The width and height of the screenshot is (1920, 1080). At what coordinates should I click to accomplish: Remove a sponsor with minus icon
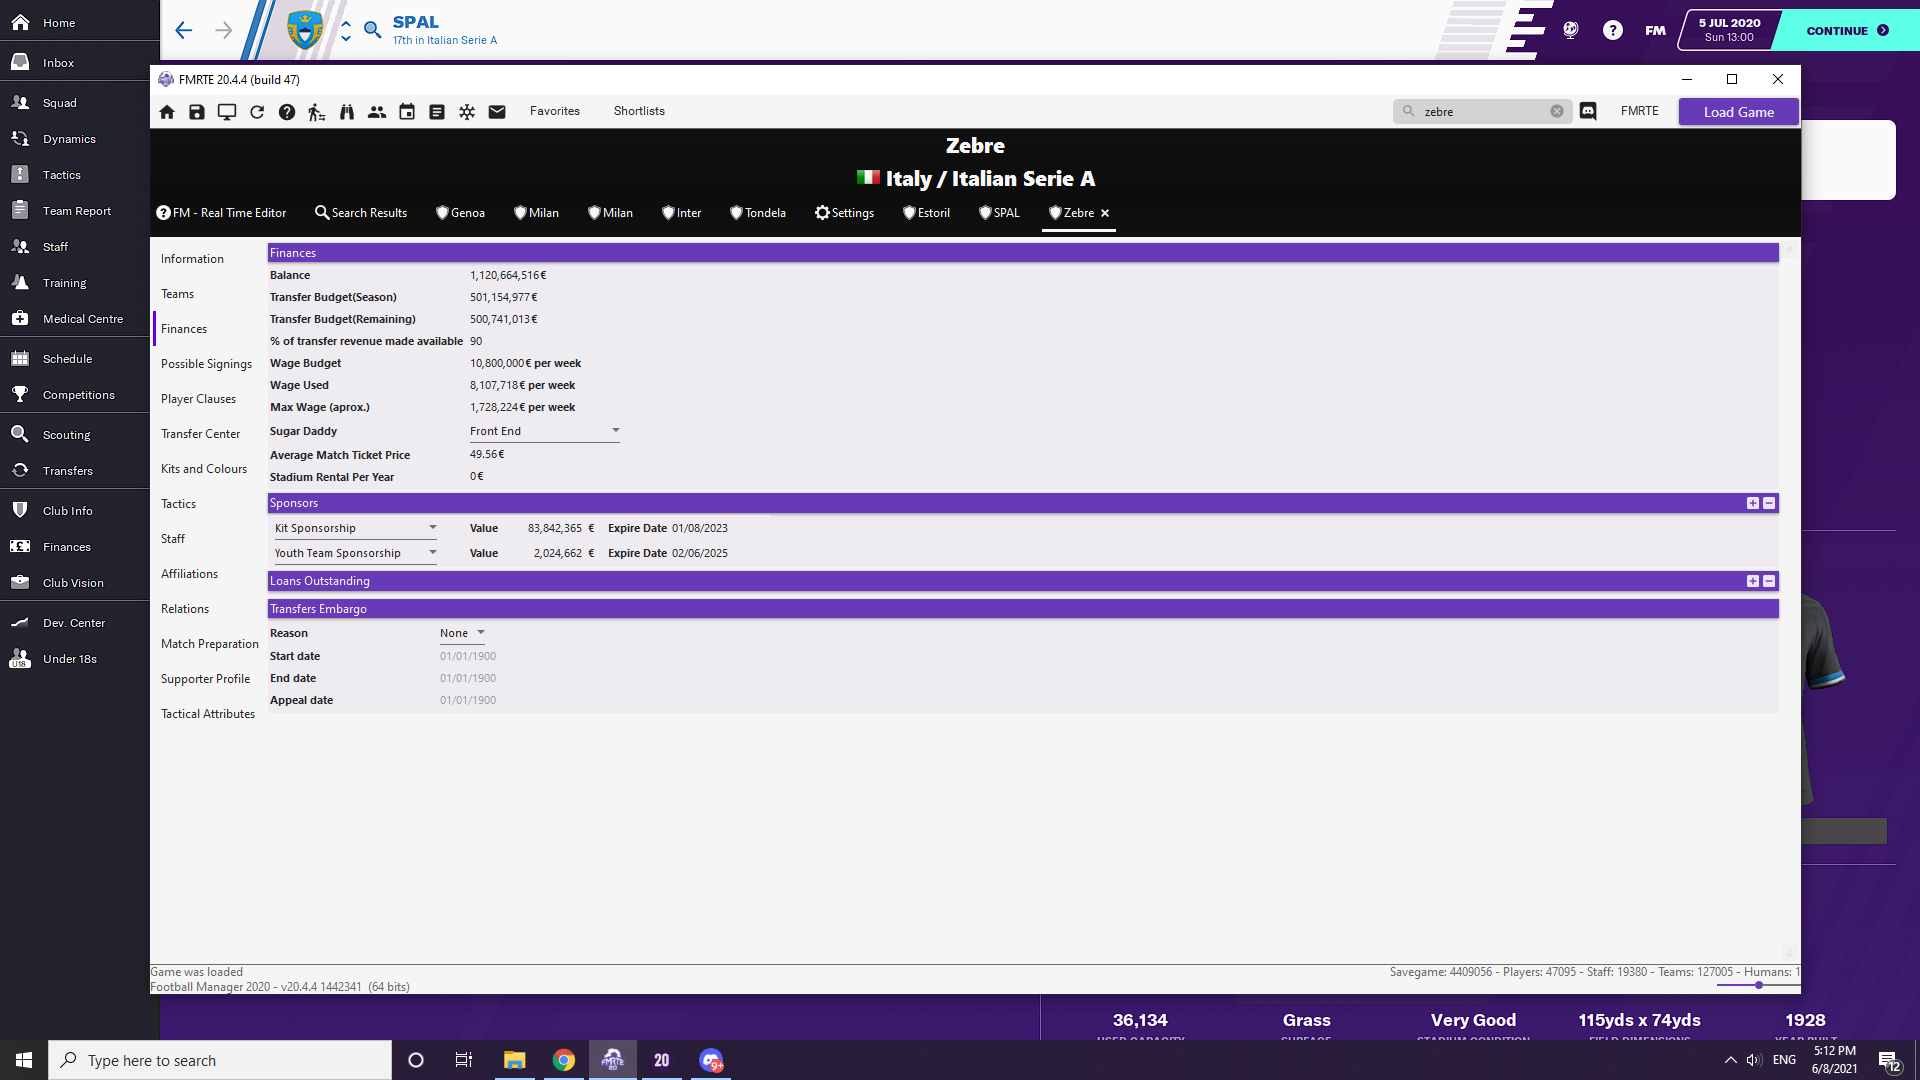[1769, 504]
